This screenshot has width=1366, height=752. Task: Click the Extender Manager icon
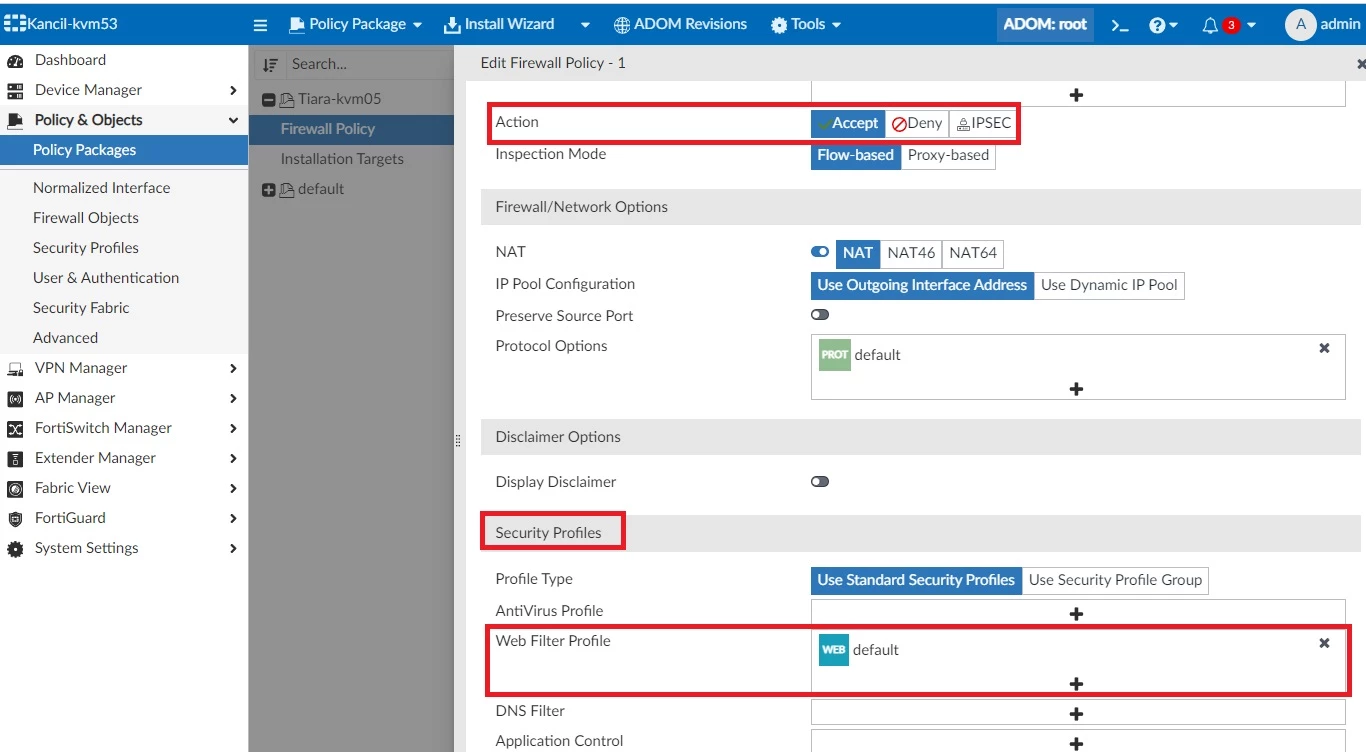[x=15, y=458]
